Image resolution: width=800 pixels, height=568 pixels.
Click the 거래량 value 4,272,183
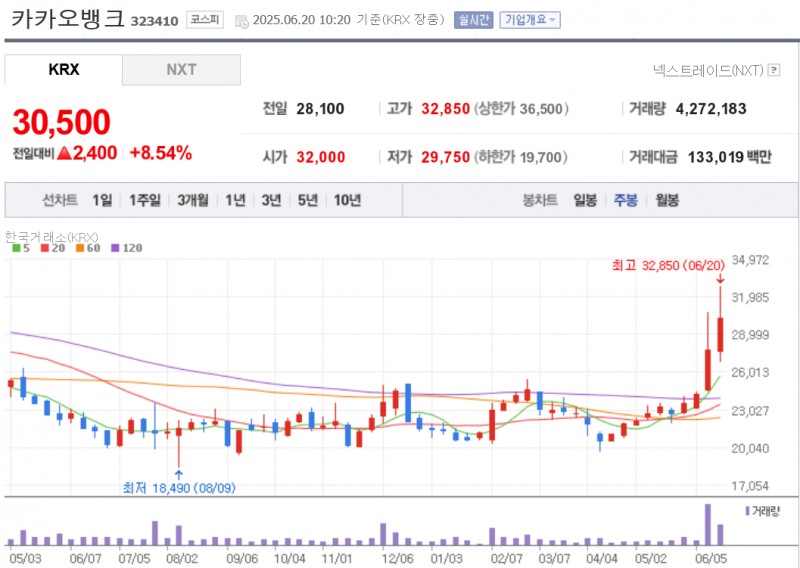click(x=711, y=109)
